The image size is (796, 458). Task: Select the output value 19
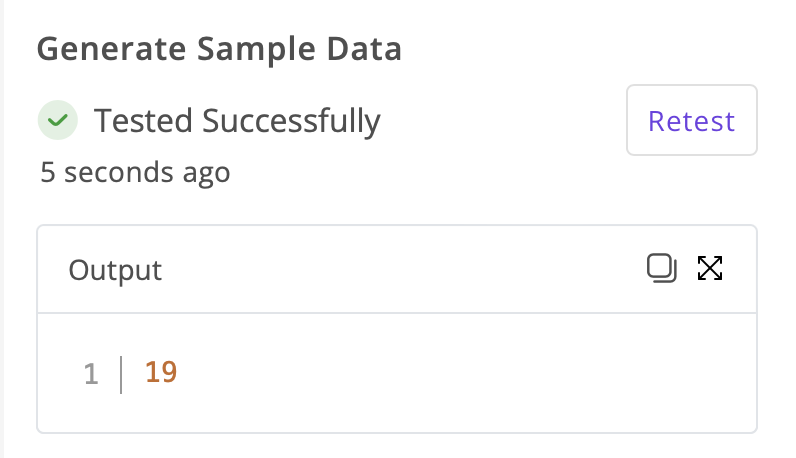tap(161, 372)
